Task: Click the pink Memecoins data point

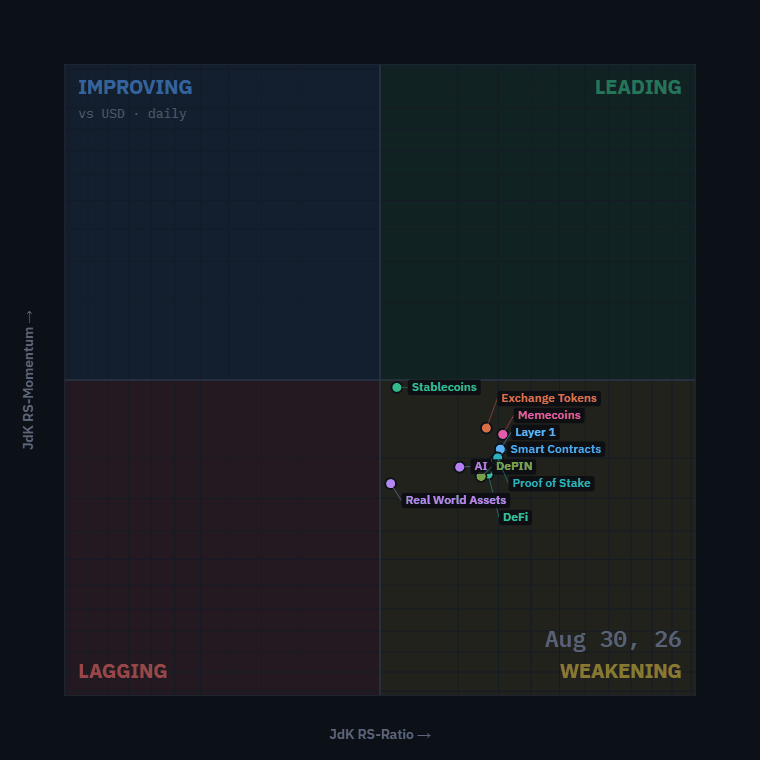Action: tap(503, 434)
